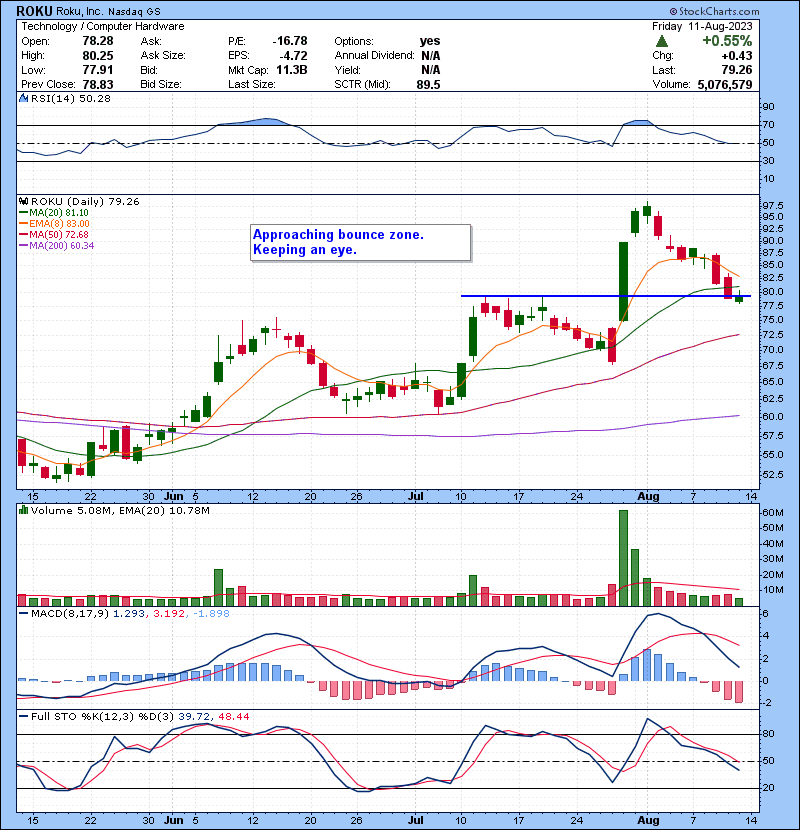
Task: Click the RSI panel icon beside RSI(14)
Action: tap(23, 98)
